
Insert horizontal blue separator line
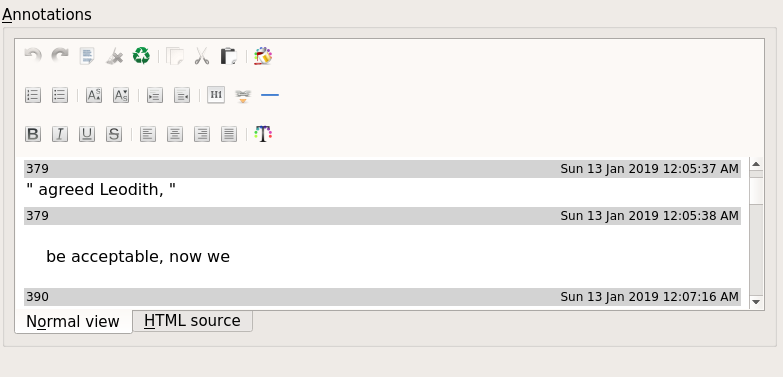pos(270,95)
